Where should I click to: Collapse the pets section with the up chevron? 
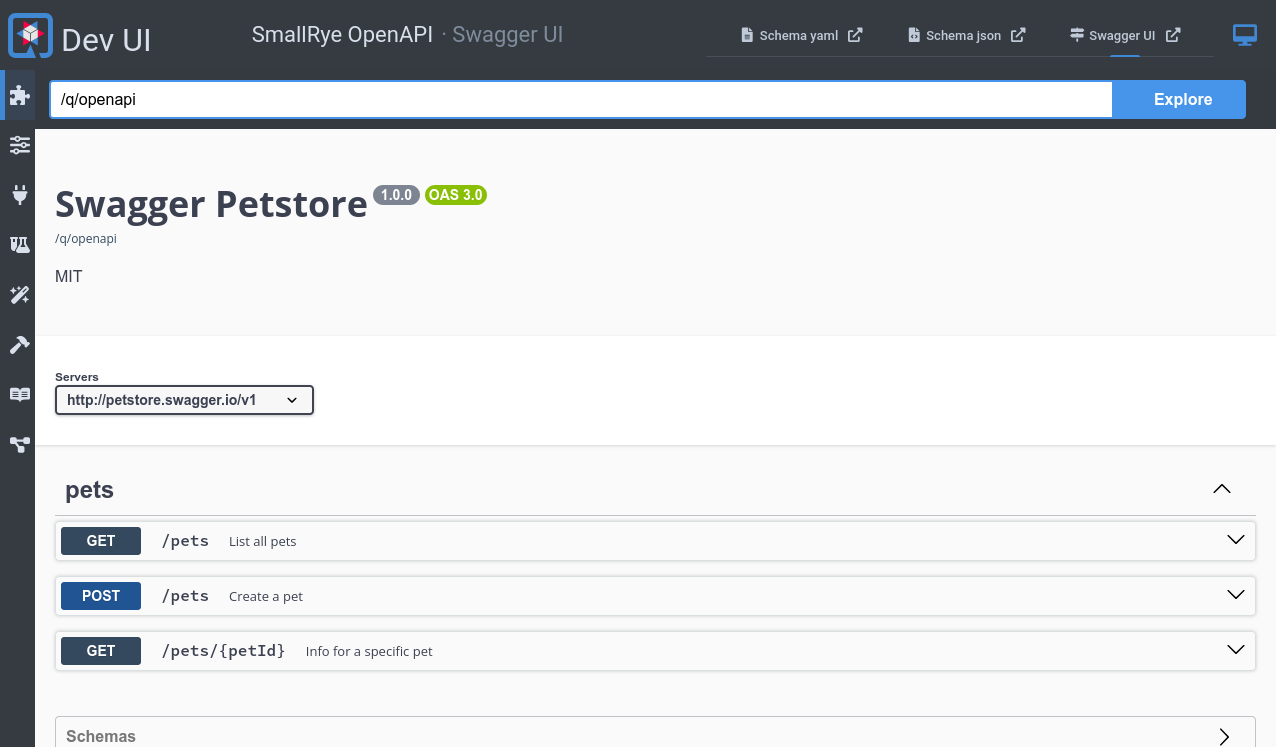[x=1221, y=489]
